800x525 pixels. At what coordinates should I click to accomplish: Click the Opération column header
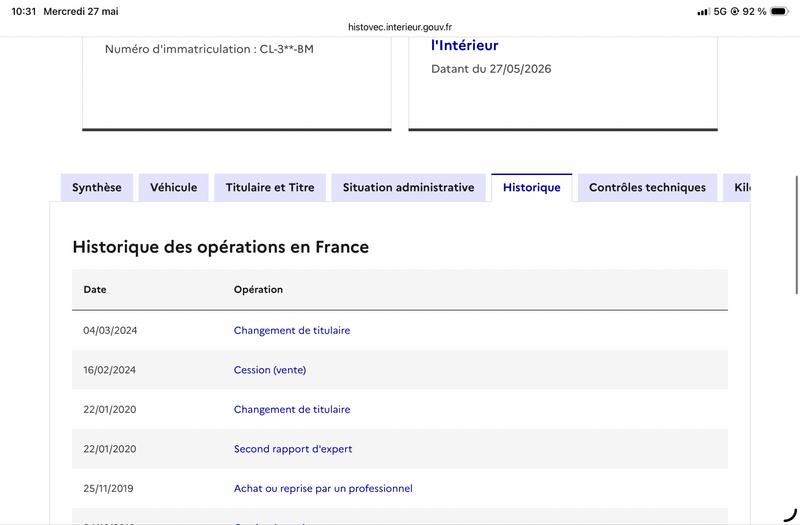[258, 289]
